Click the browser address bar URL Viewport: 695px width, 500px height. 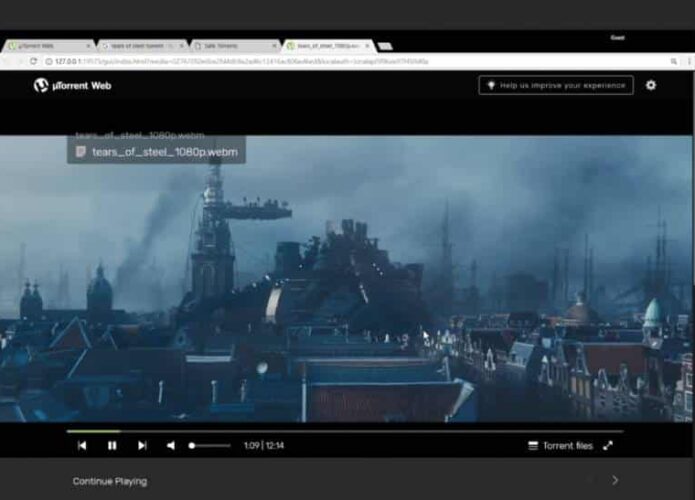(x=242, y=61)
